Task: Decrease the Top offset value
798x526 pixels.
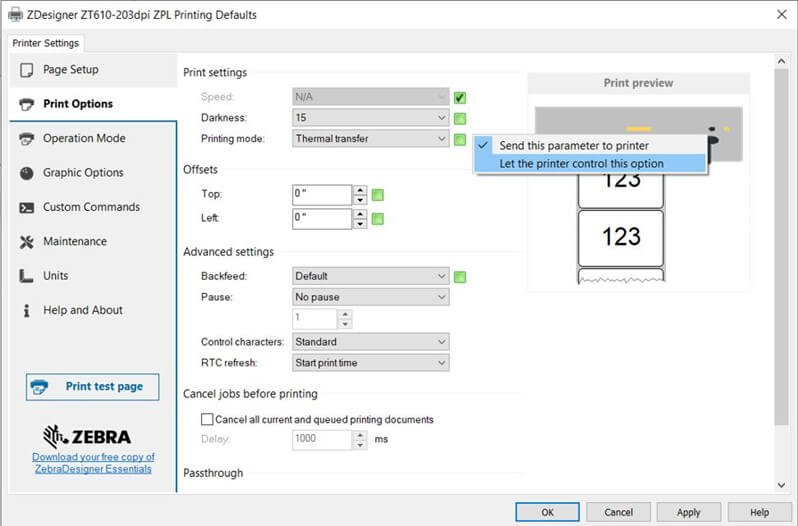Action: click(360, 200)
